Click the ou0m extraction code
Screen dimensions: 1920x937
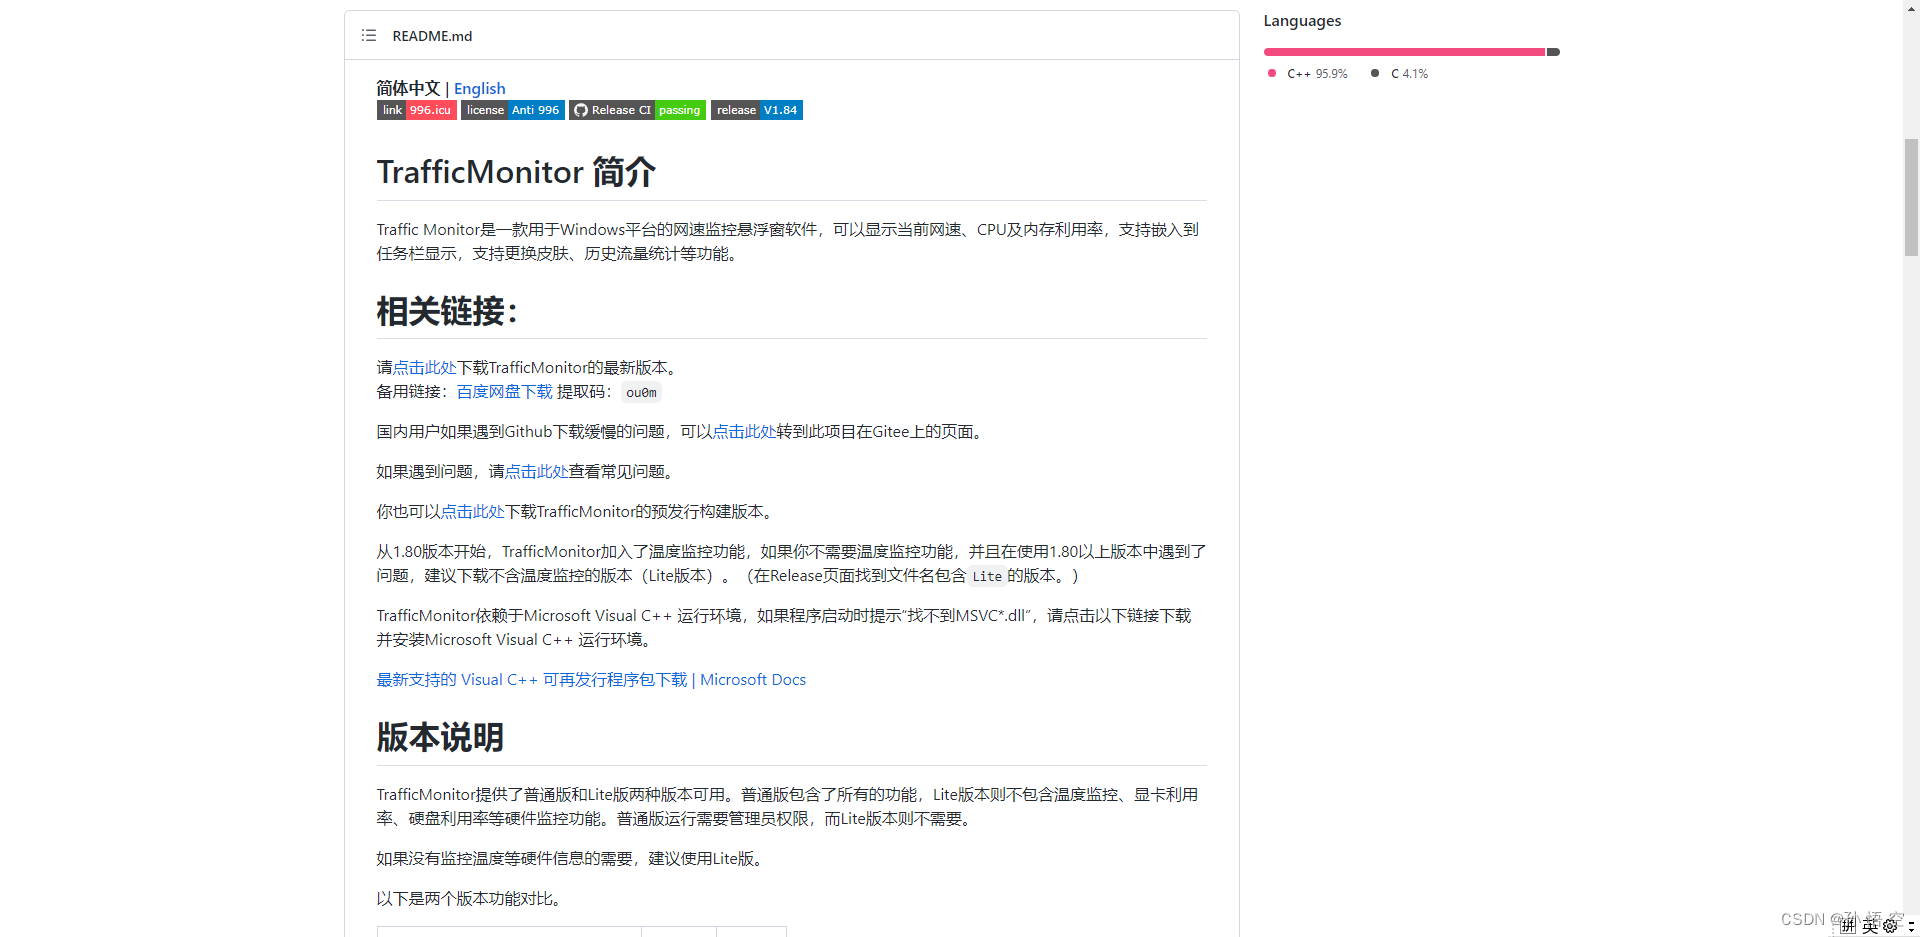pyautogui.click(x=641, y=393)
